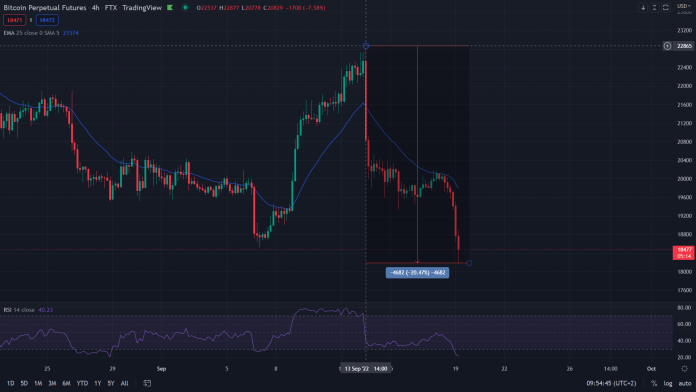Click the RSI value 40.23
The width and height of the screenshot is (696, 392).
click(46, 310)
